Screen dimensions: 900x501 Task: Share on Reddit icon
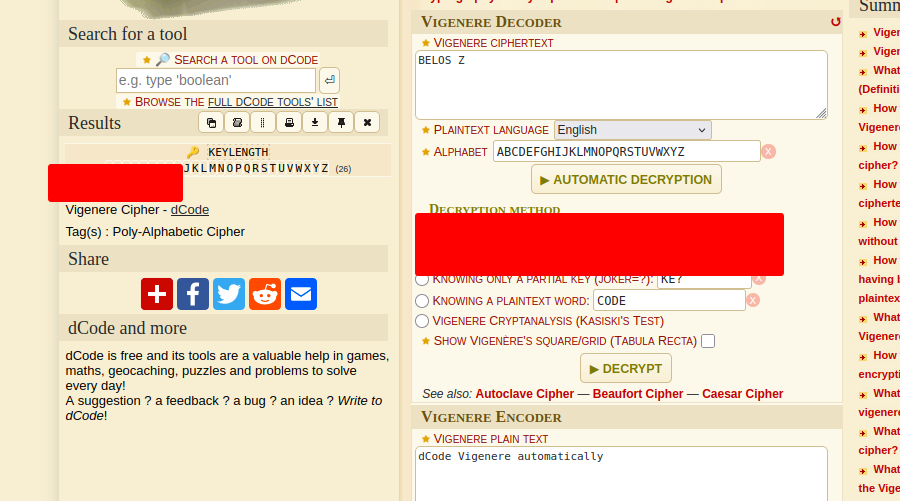(265, 294)
